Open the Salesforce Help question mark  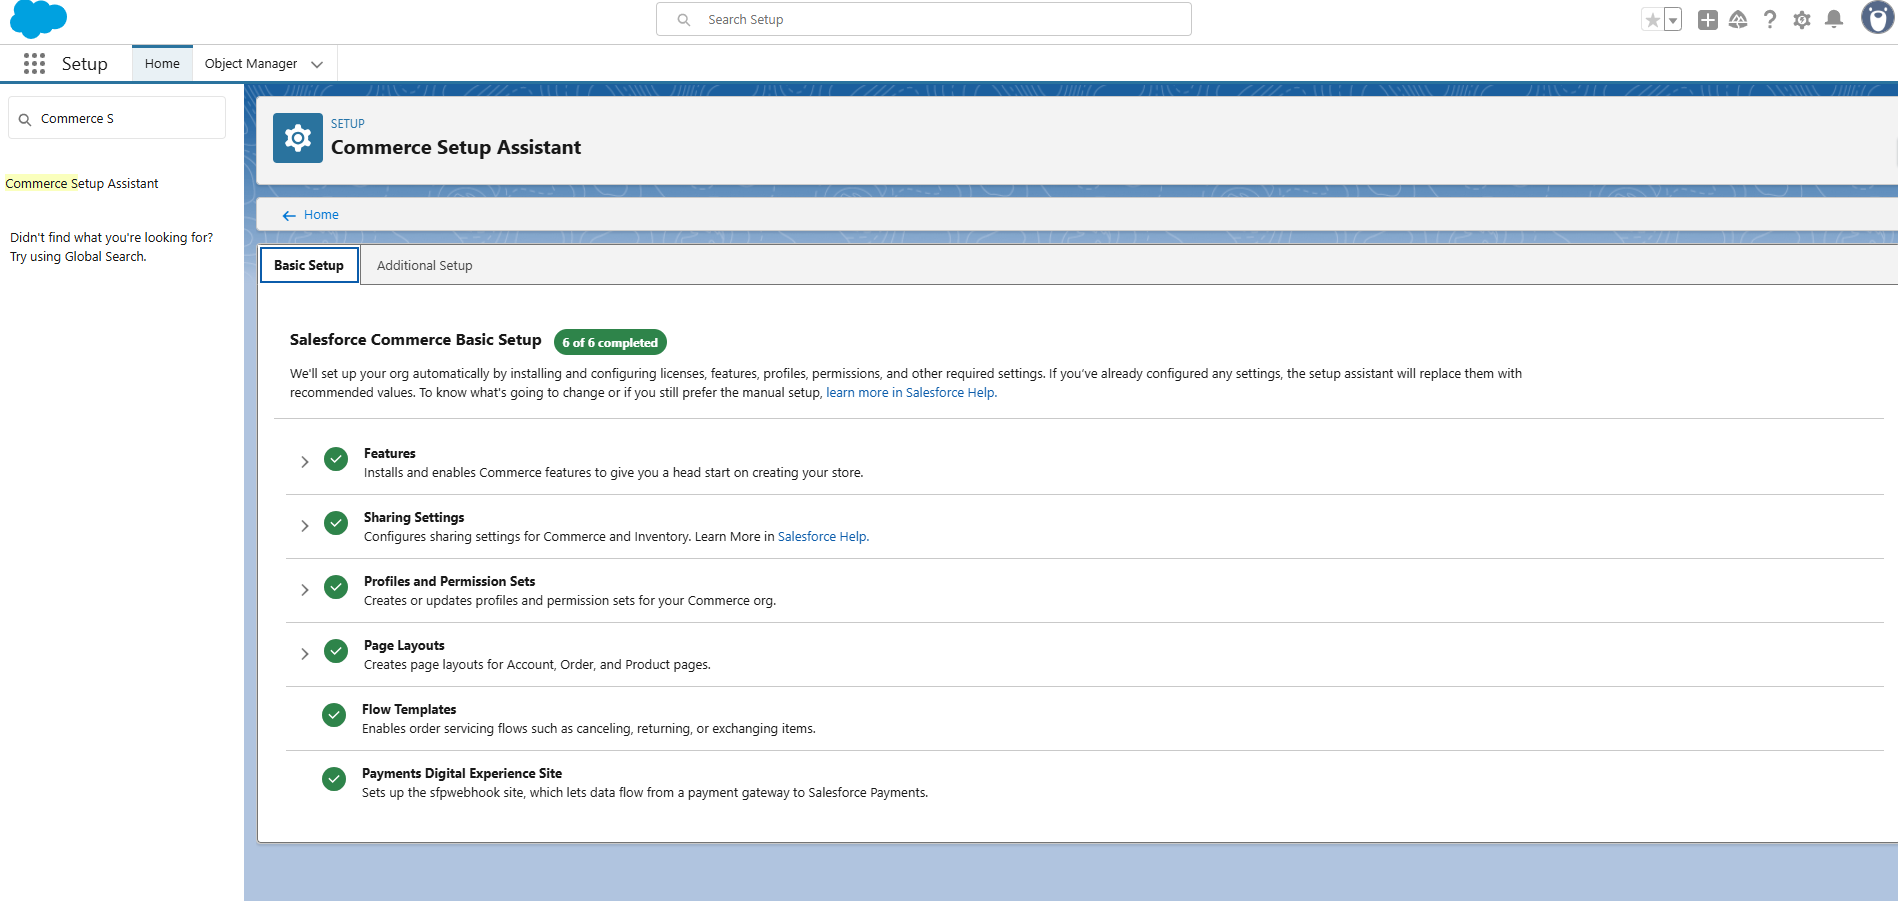[x=1770, y=20]
